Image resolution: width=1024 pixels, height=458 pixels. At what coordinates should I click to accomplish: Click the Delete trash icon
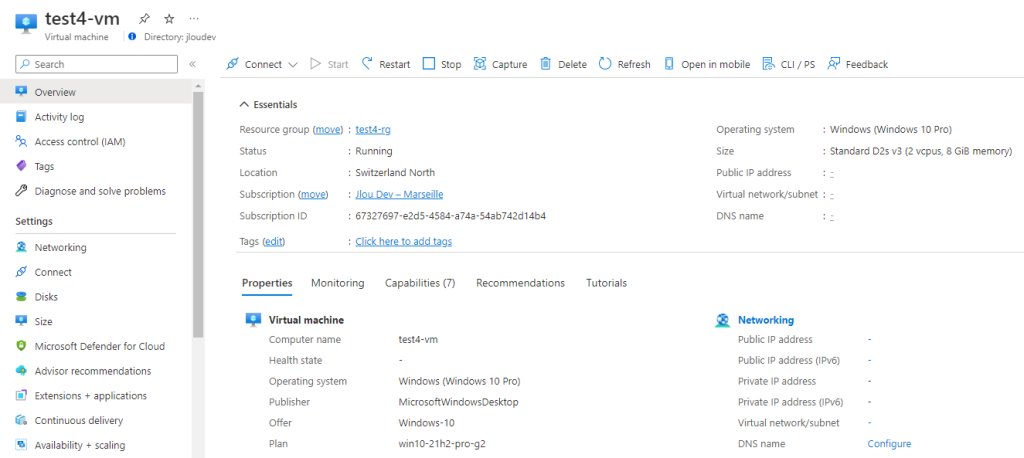[546, 64]
